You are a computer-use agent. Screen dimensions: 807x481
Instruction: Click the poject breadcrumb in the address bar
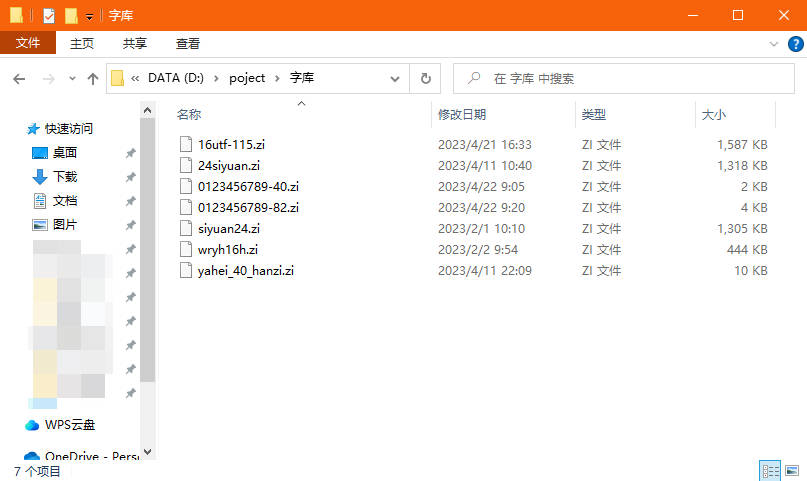click(x=247, y=78)
